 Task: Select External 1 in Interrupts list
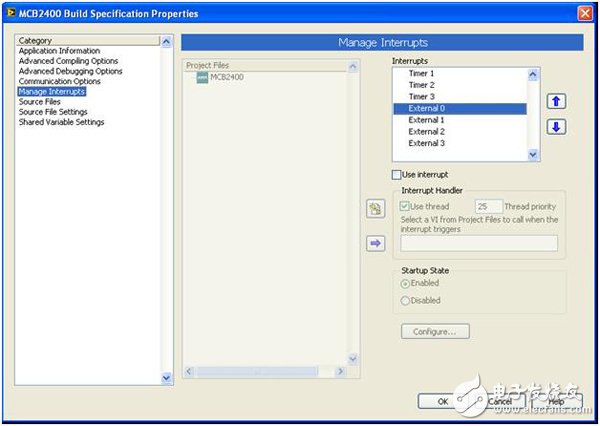click(x=426, y=120)
